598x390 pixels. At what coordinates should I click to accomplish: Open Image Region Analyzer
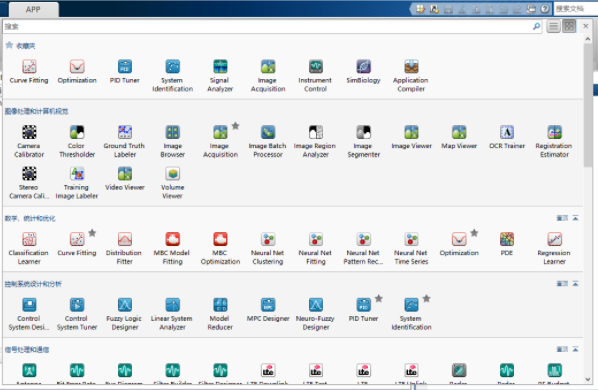(x=315, y=141)
